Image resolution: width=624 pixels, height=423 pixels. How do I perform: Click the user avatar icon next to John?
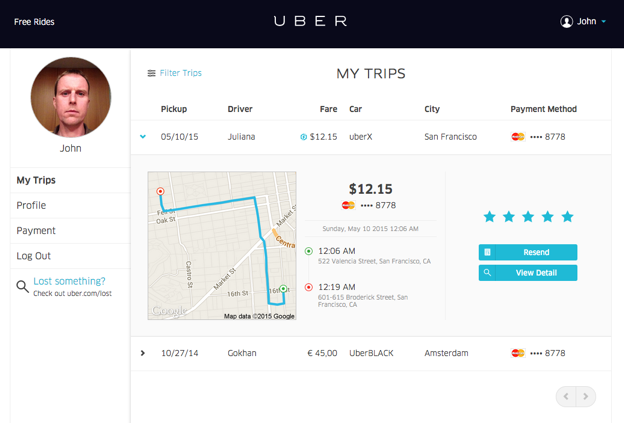[567, 21]
